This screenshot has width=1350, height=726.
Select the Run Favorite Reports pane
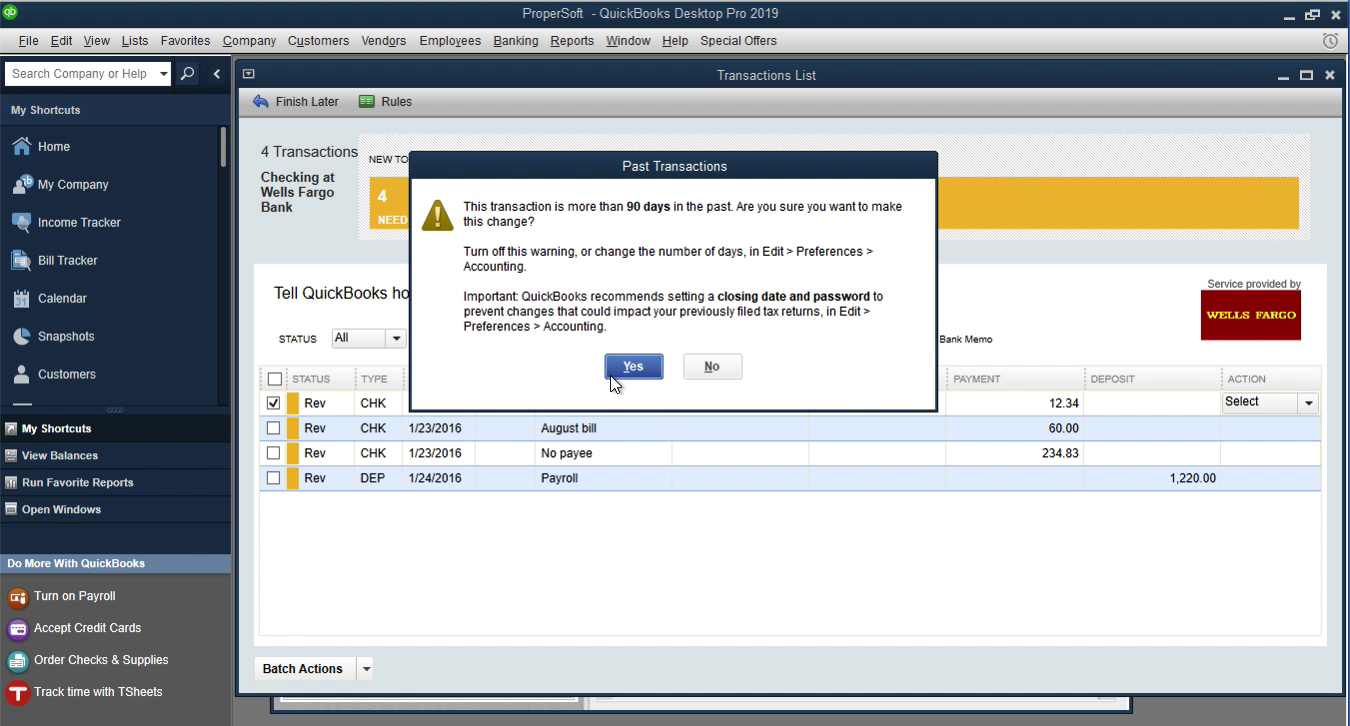tap(115, 482)
